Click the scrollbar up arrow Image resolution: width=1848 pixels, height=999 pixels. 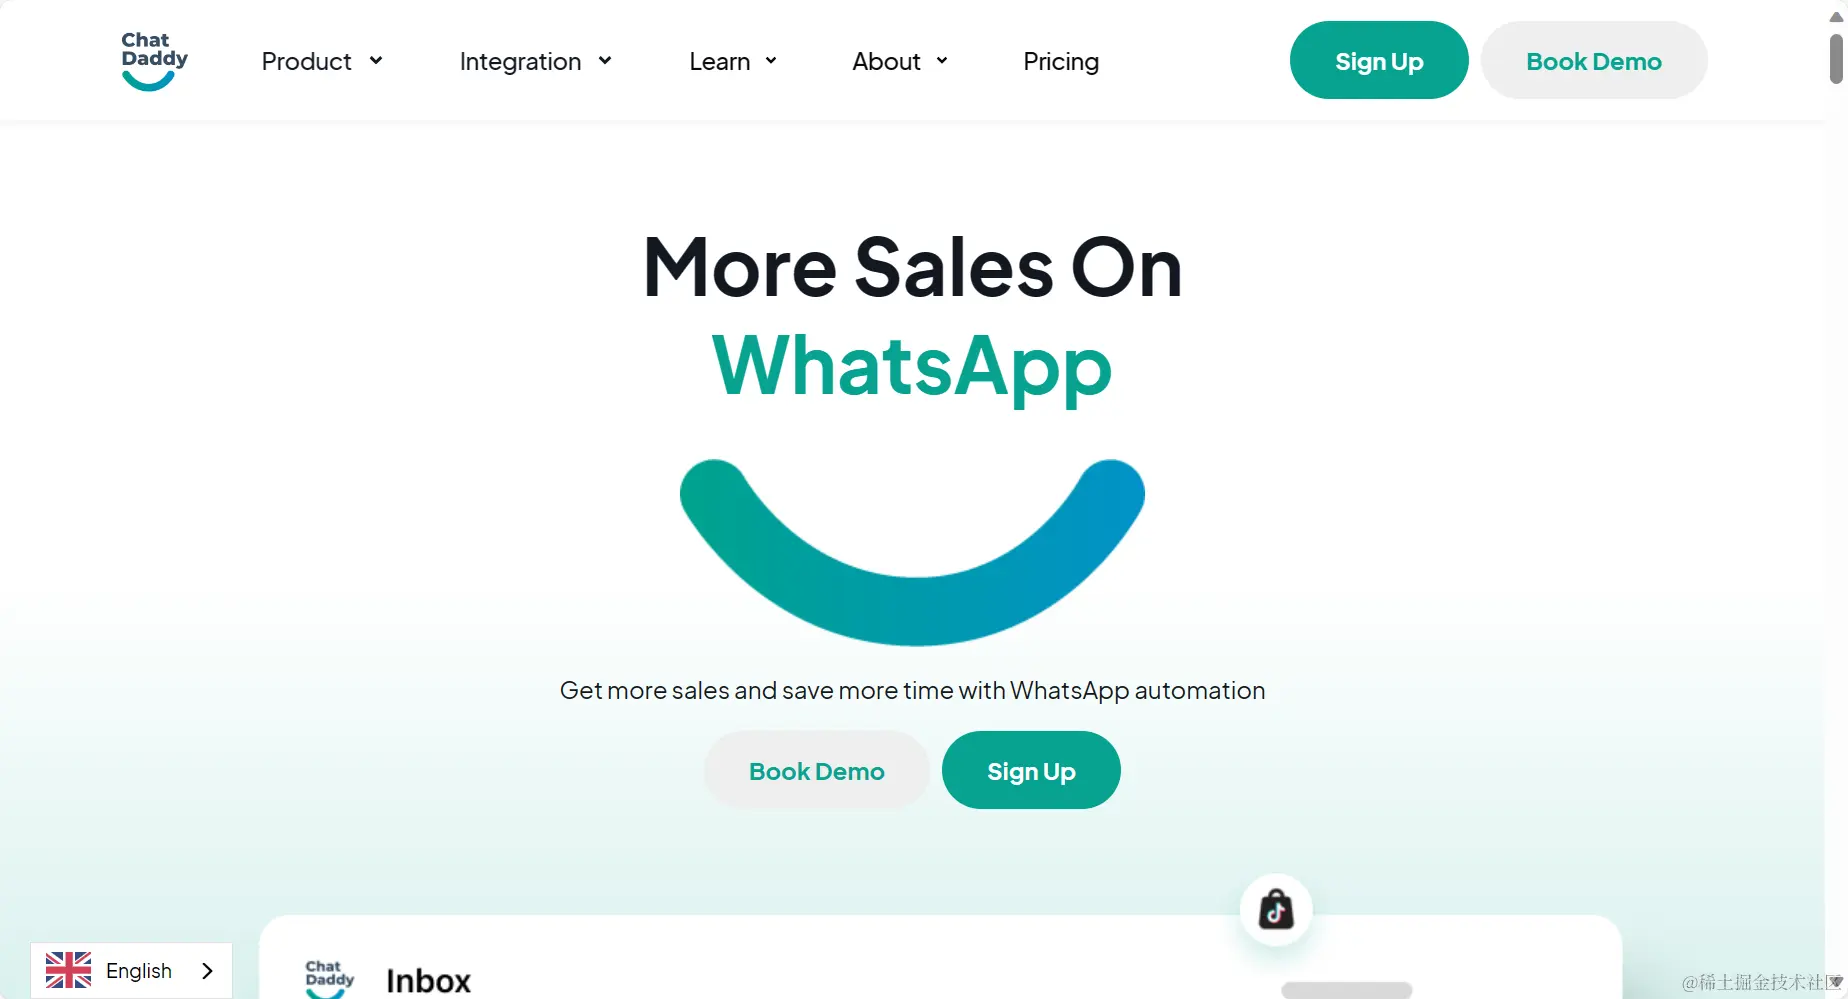coord(1836,17)
